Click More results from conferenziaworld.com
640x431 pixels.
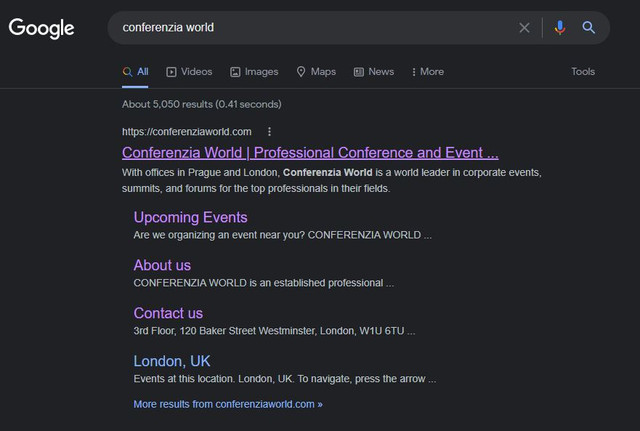click(x=228, y=404)
